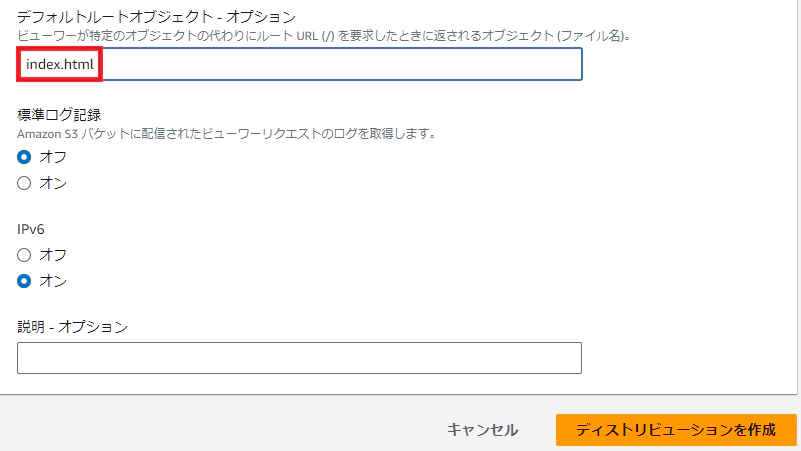This screenshot has height=451, width=801.
Task: Click the Amazon S3 バケット log help text
Action: (226, 133)
